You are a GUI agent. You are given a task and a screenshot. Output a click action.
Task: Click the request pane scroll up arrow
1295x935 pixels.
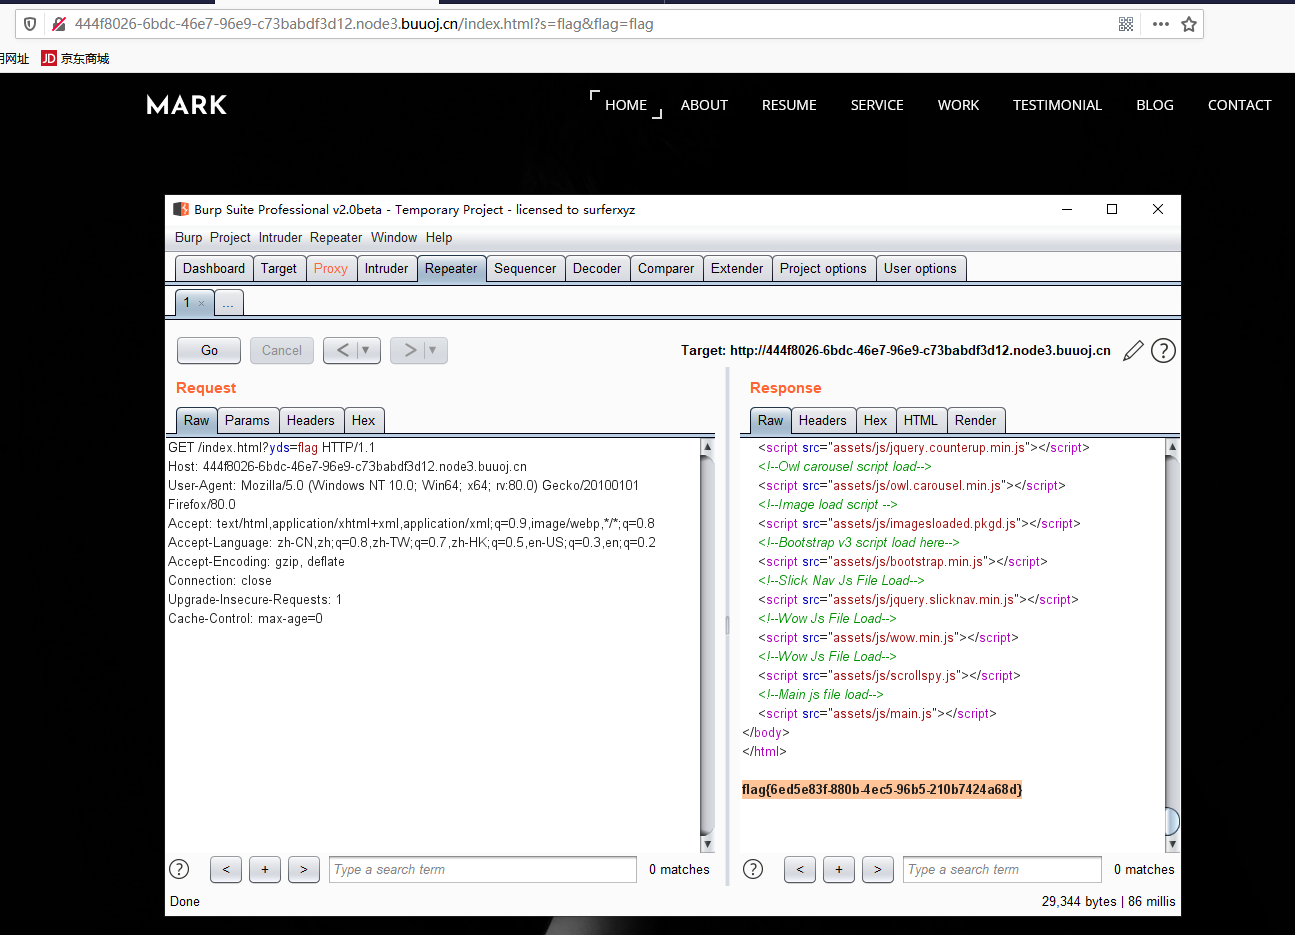click(708, 447)
